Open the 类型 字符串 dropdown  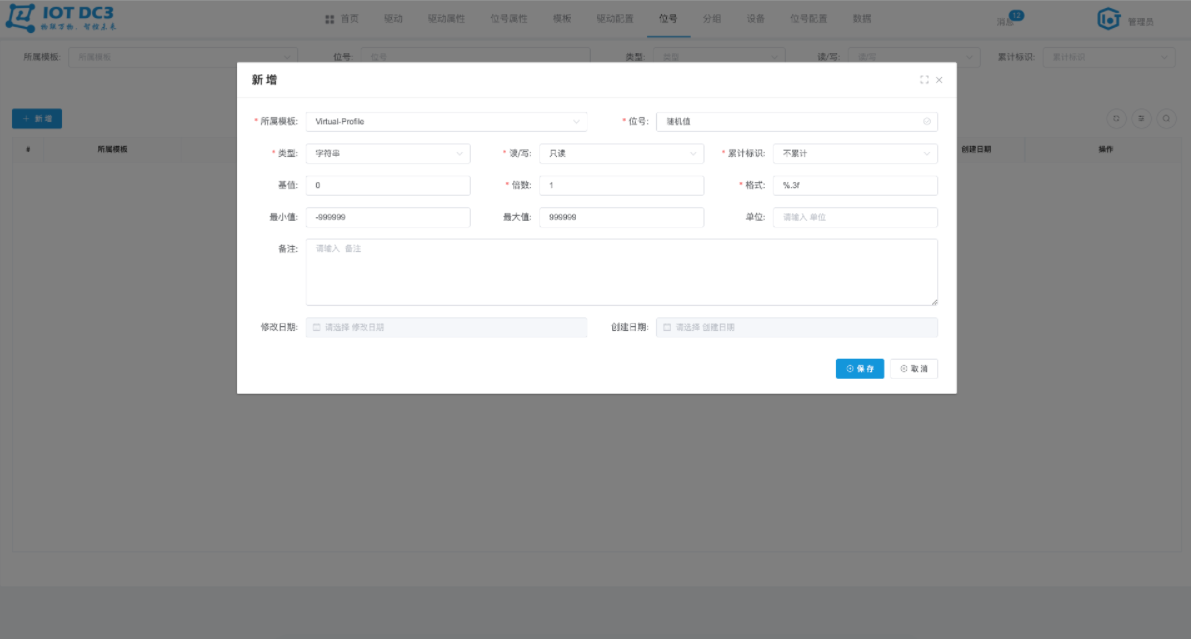tap(387, 153)
